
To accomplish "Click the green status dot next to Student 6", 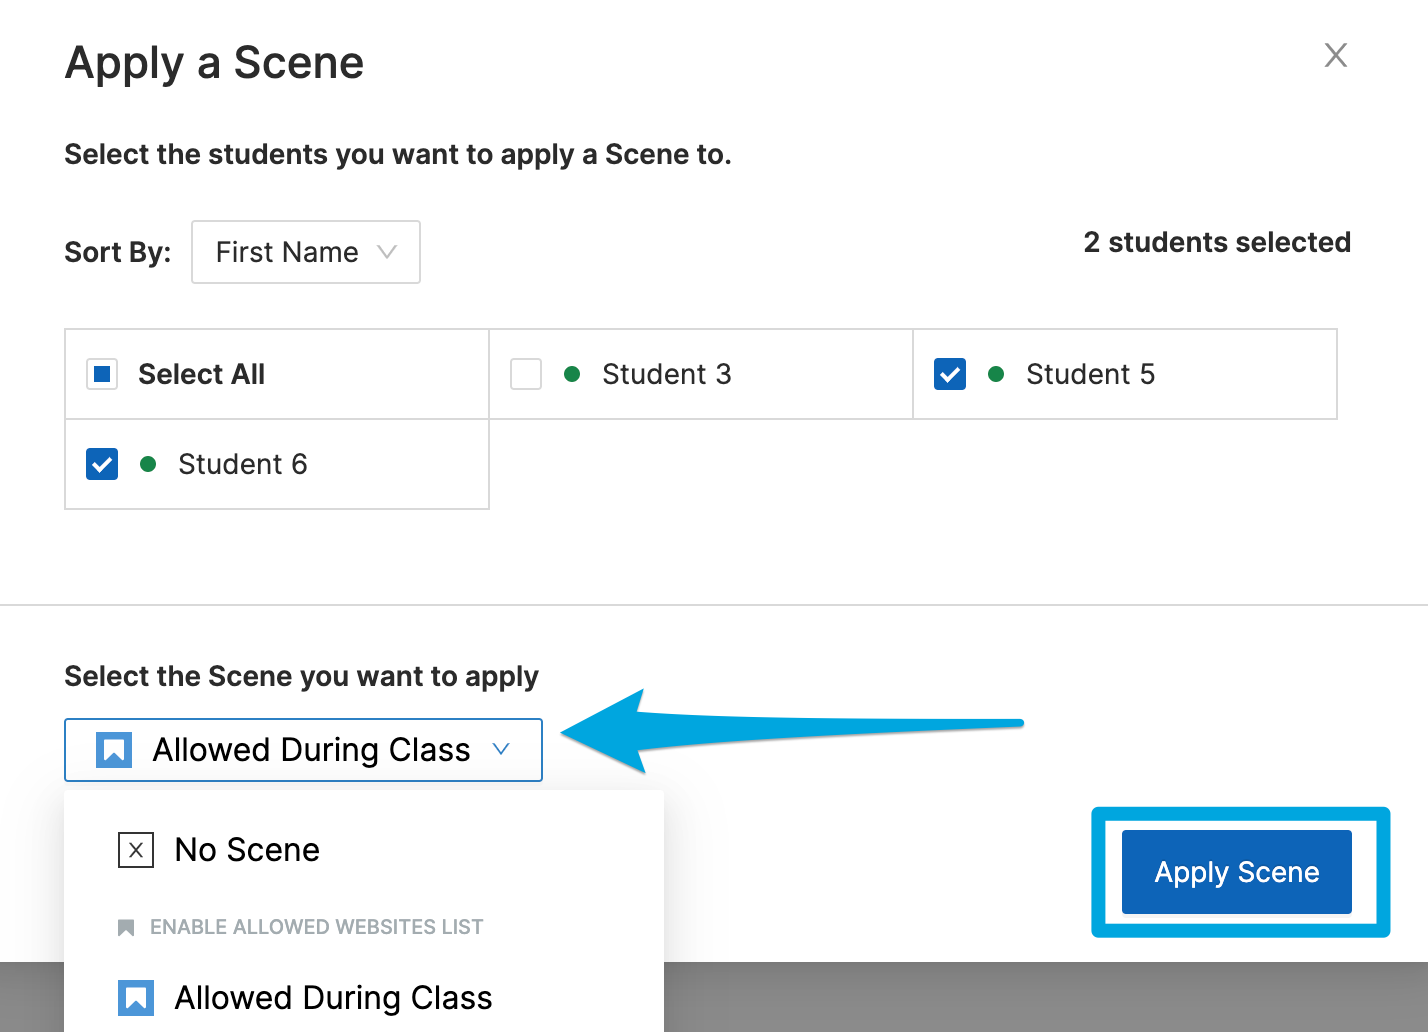I will pos(149,464).
